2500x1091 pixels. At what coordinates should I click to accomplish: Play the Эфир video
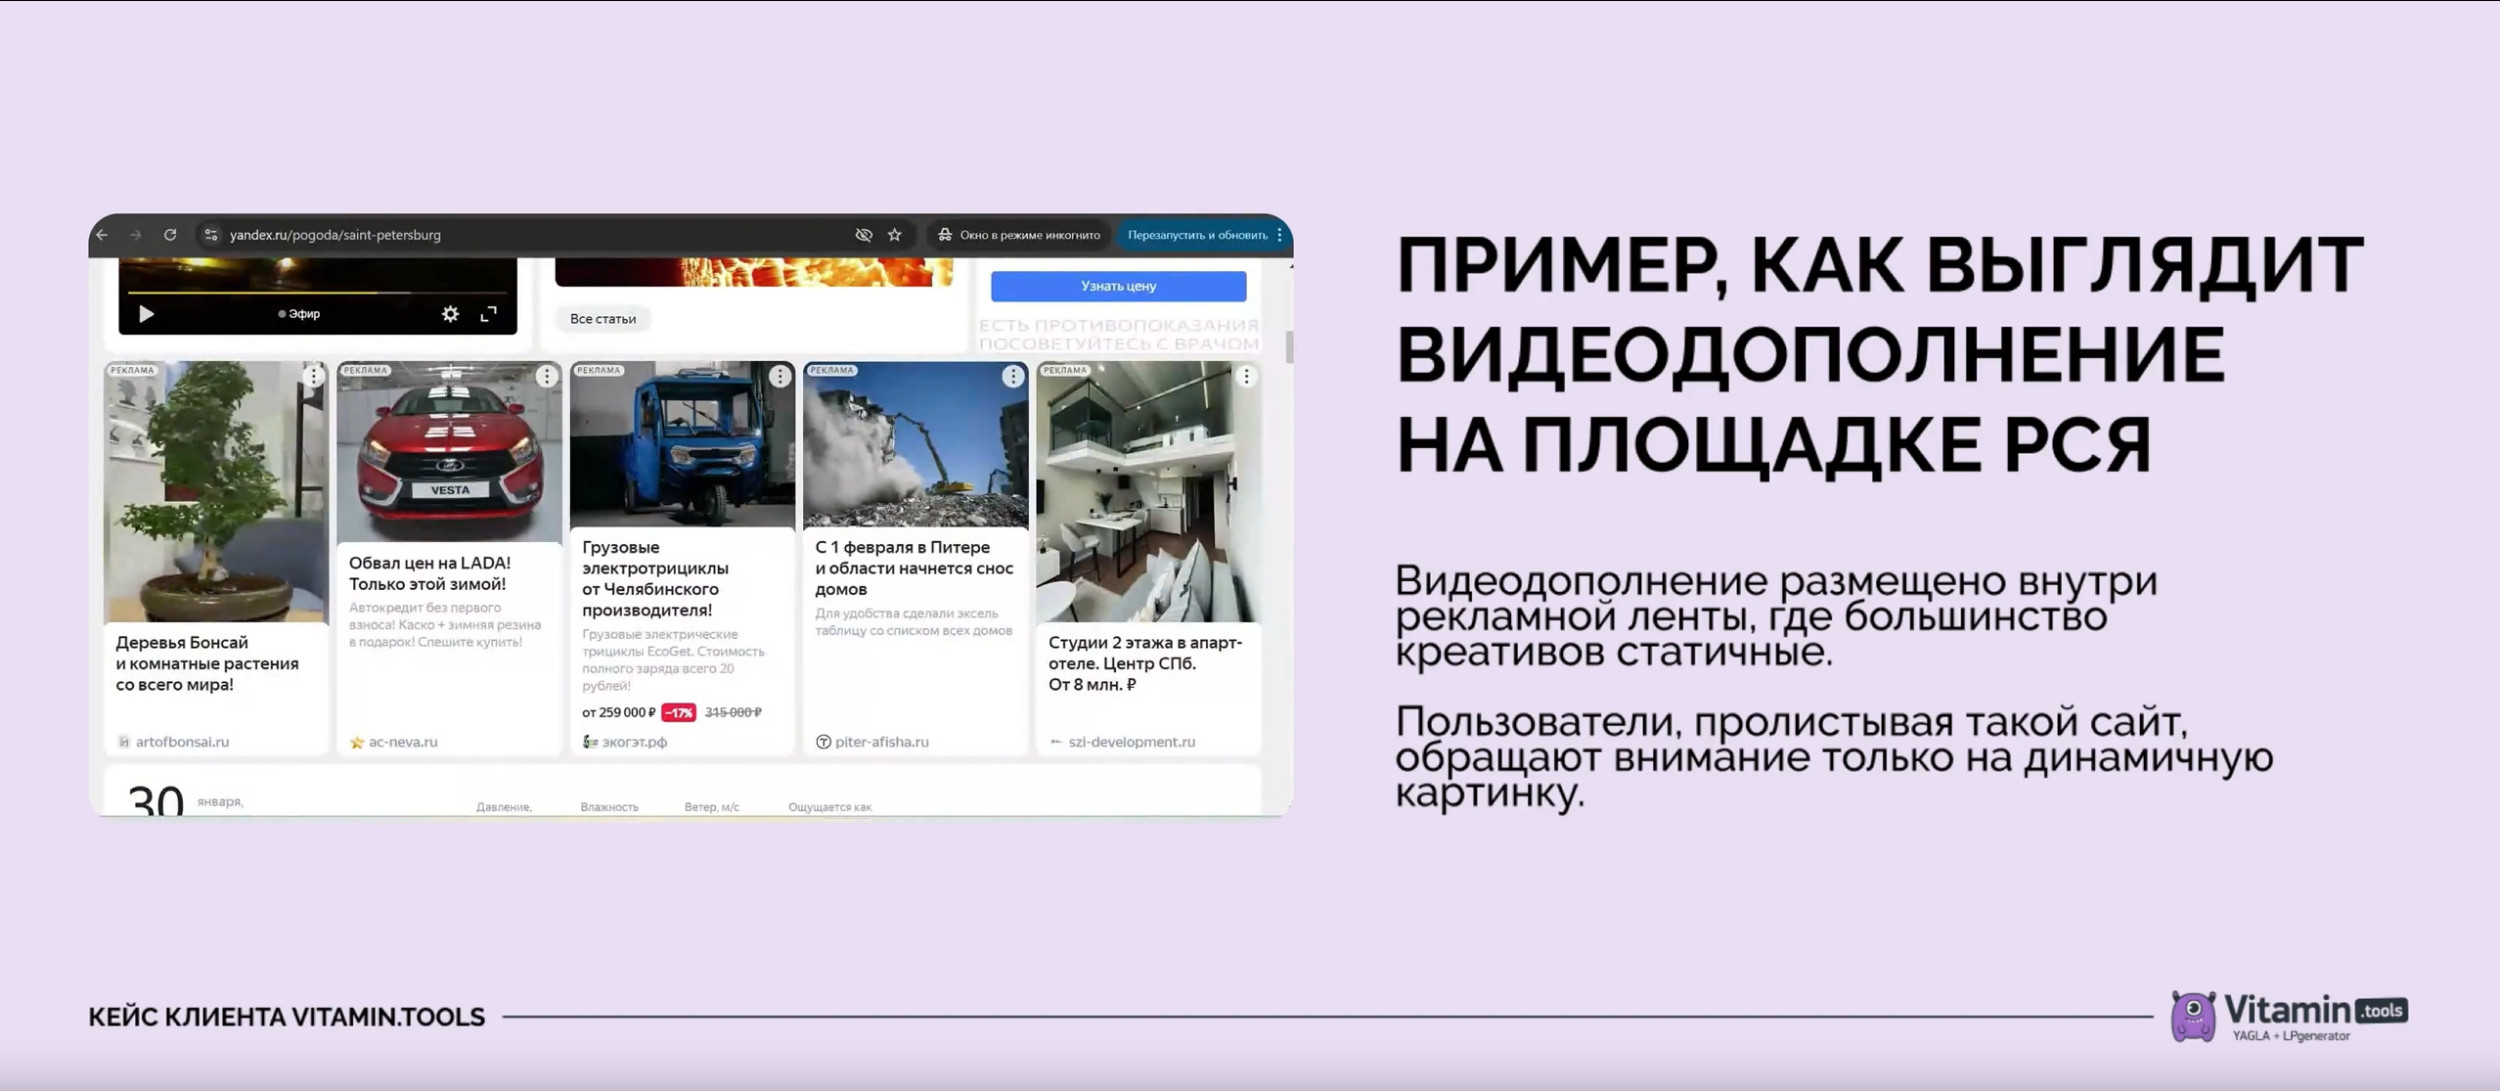click(x=146, y=314)
